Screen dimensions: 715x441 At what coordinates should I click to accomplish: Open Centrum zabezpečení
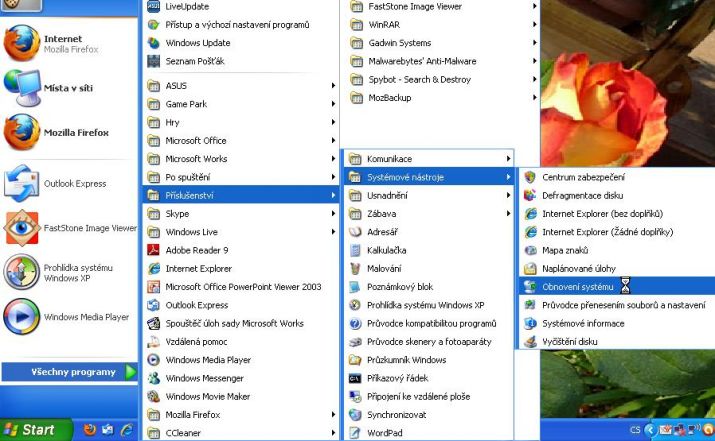tap(617, 177)
